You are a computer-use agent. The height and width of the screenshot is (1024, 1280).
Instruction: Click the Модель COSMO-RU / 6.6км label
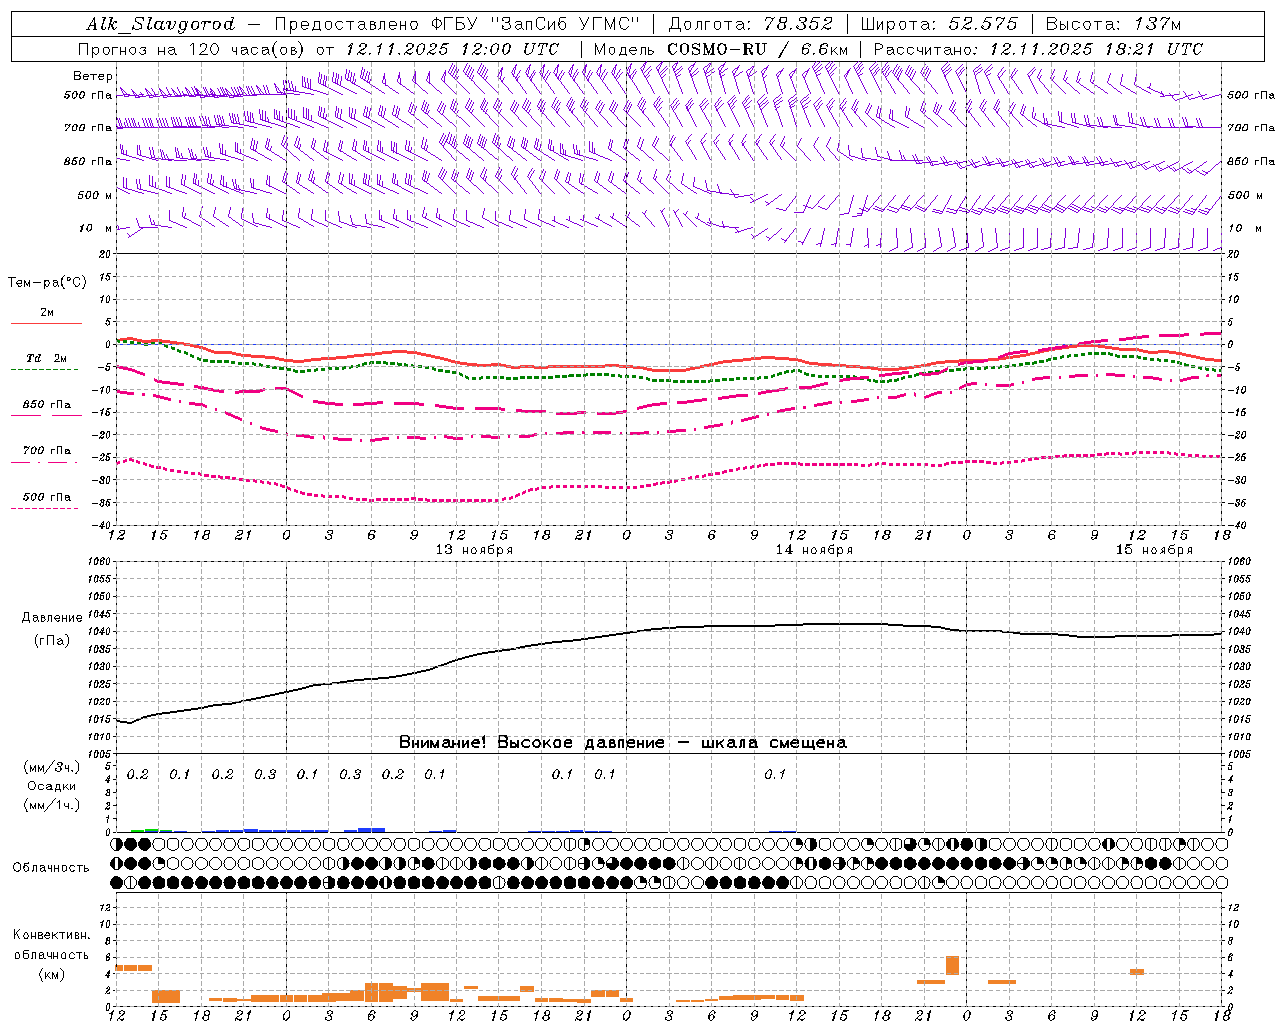tap(721, 49)
